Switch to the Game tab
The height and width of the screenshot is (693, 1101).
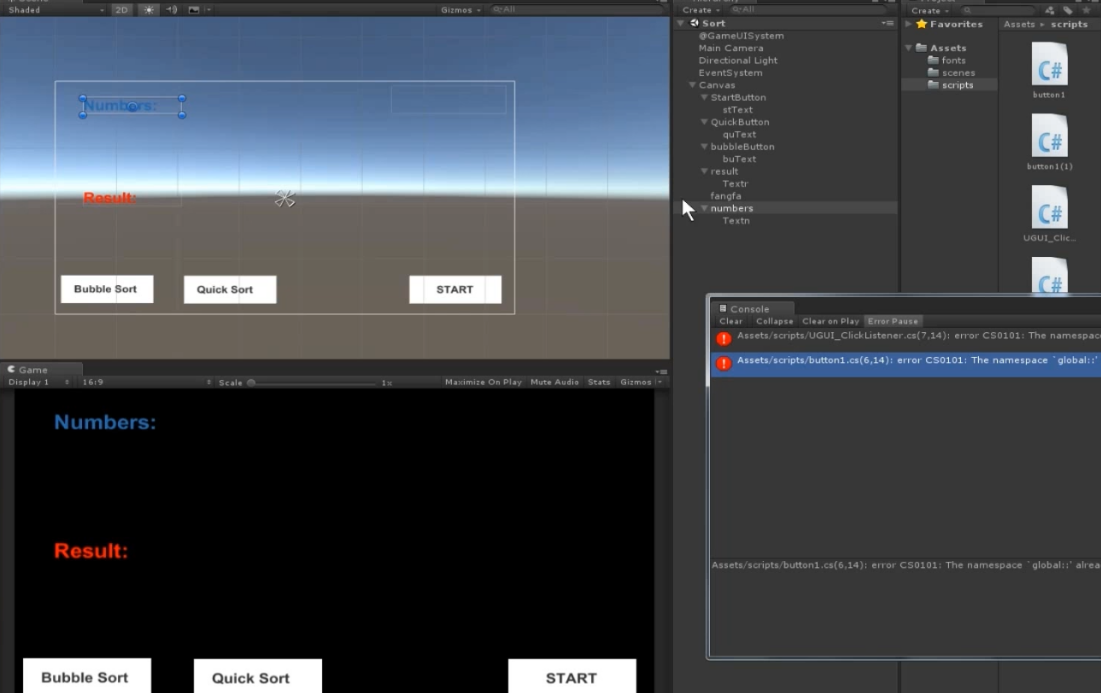32,369
